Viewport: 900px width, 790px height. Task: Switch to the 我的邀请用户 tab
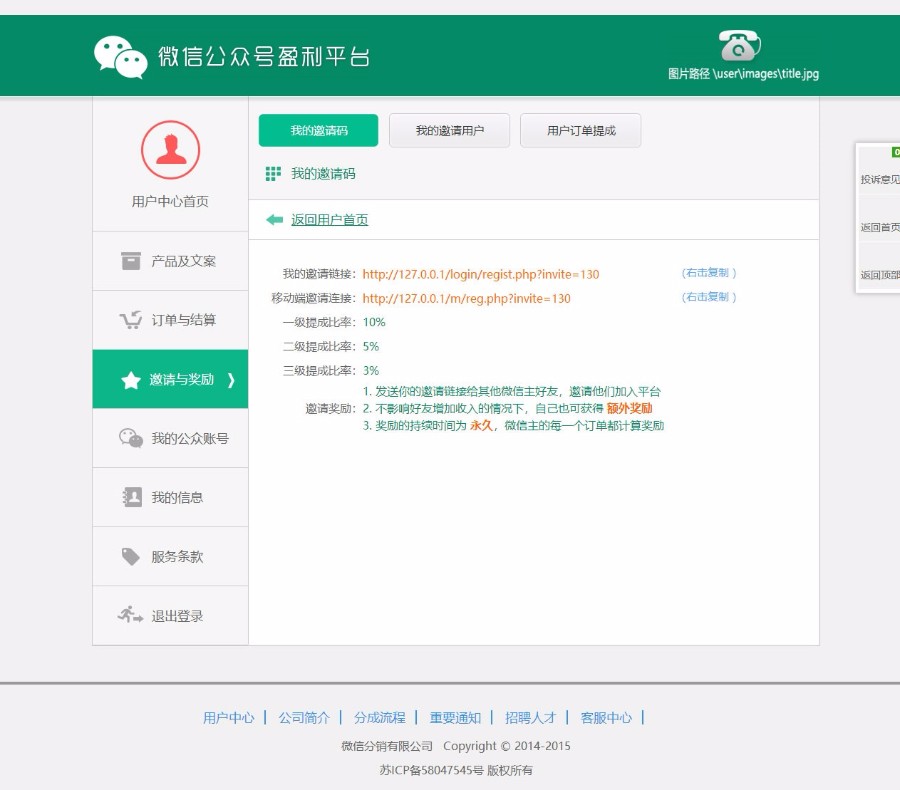tap(449, 130)
